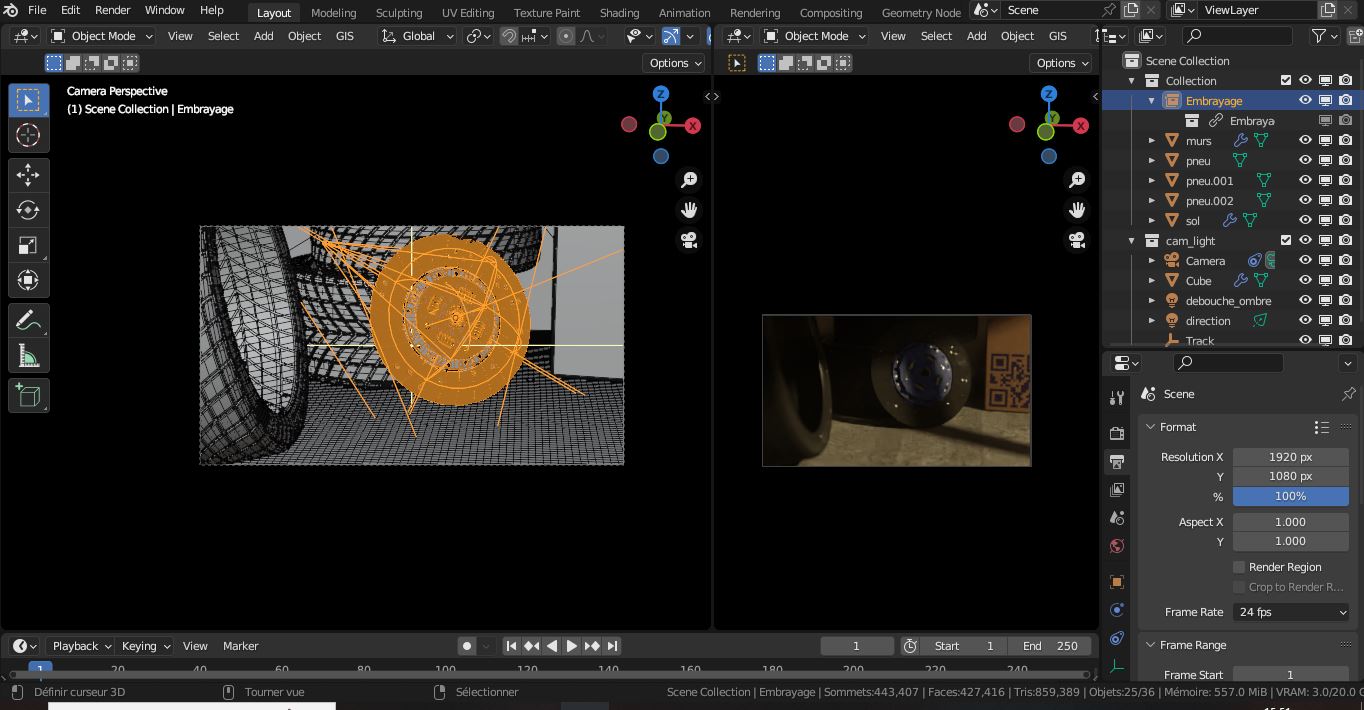Hide the pneu object in the viewport
The height and width of the screenshot is (710, 1364).
1305,160
